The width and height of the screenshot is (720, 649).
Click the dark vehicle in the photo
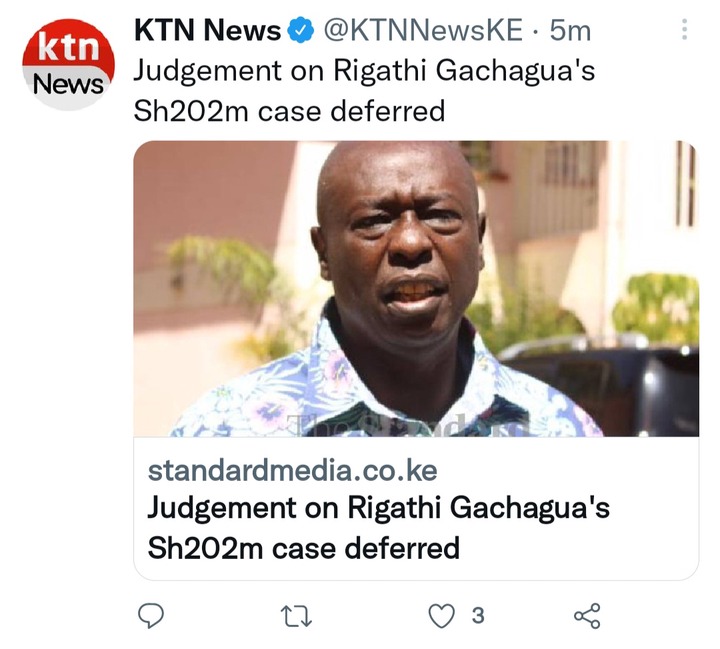point(602,386)
